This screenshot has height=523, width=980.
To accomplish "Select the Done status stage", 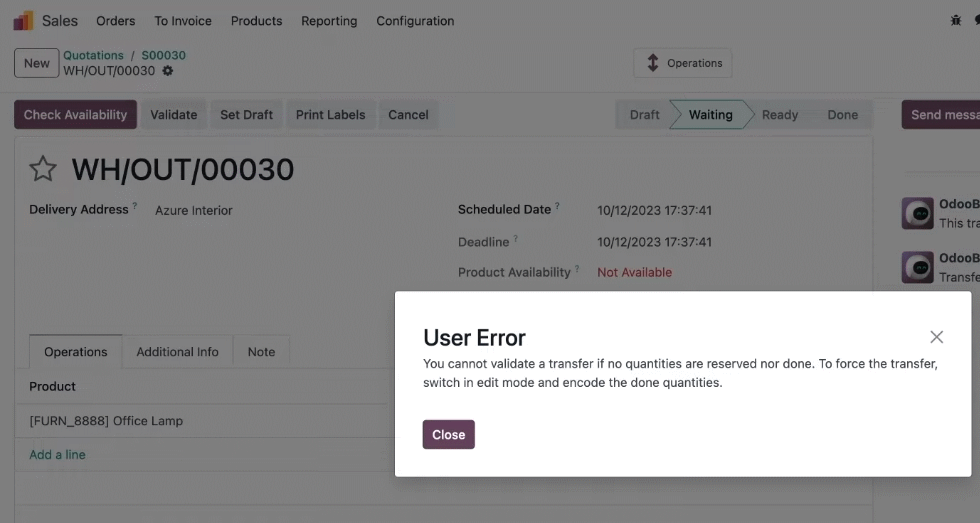I will pyautogui.click(x=842, y=114).
